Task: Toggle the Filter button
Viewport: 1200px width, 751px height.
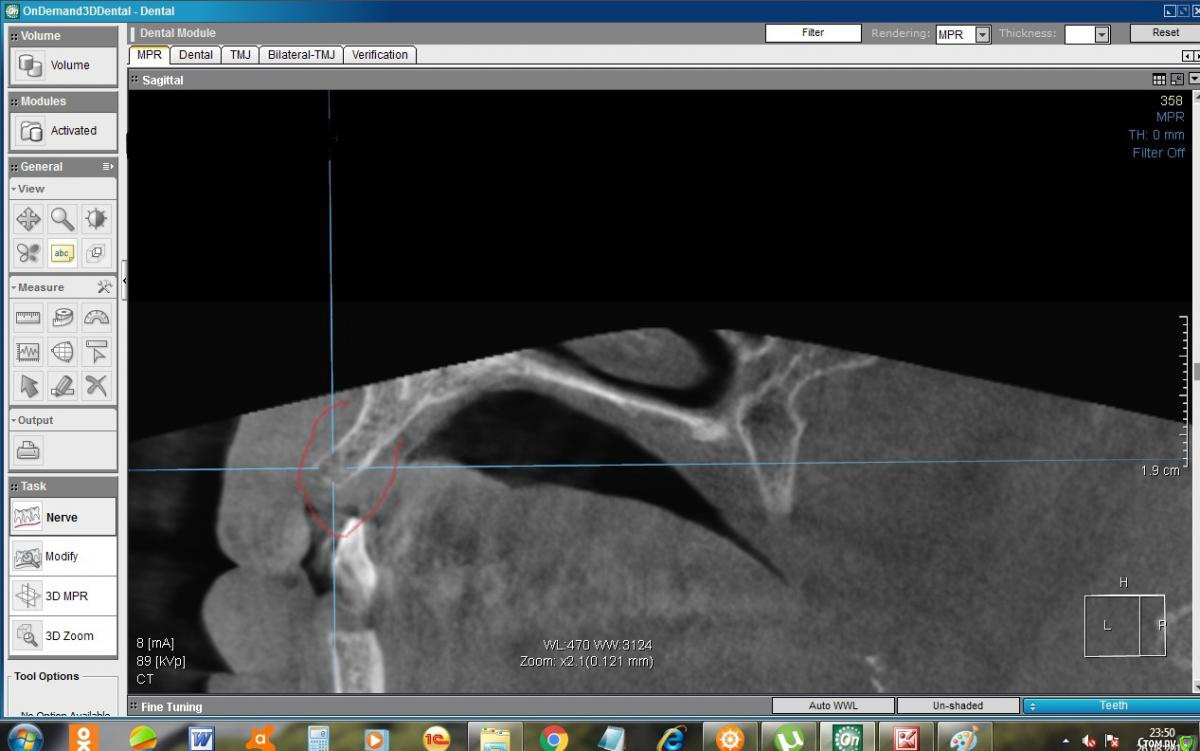Action: pyautogui.click(x=813, y=33)
